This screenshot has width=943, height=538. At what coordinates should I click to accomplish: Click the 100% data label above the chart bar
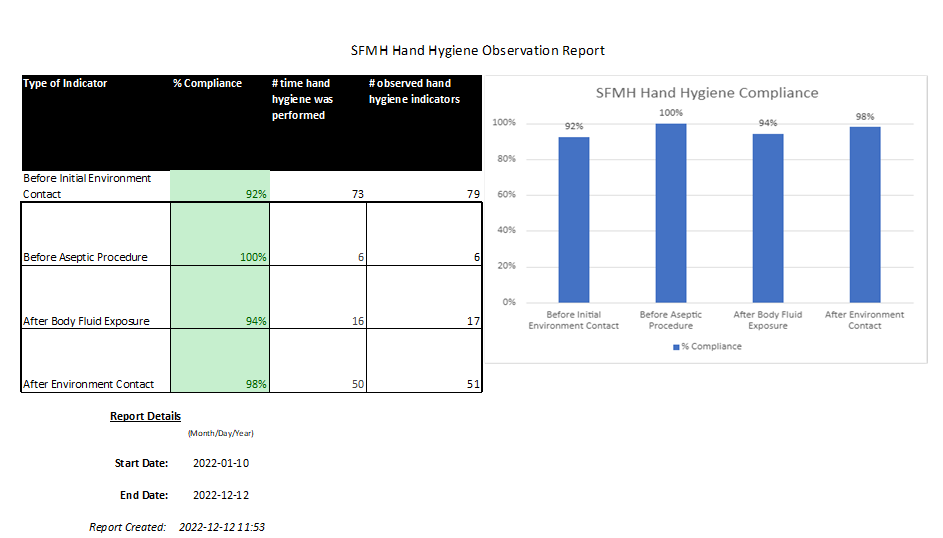(671, 112)
